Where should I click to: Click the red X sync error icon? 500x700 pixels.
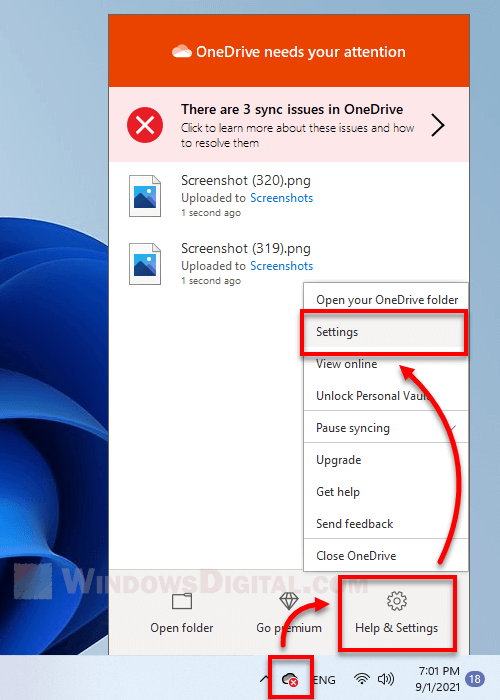[145, 125]
